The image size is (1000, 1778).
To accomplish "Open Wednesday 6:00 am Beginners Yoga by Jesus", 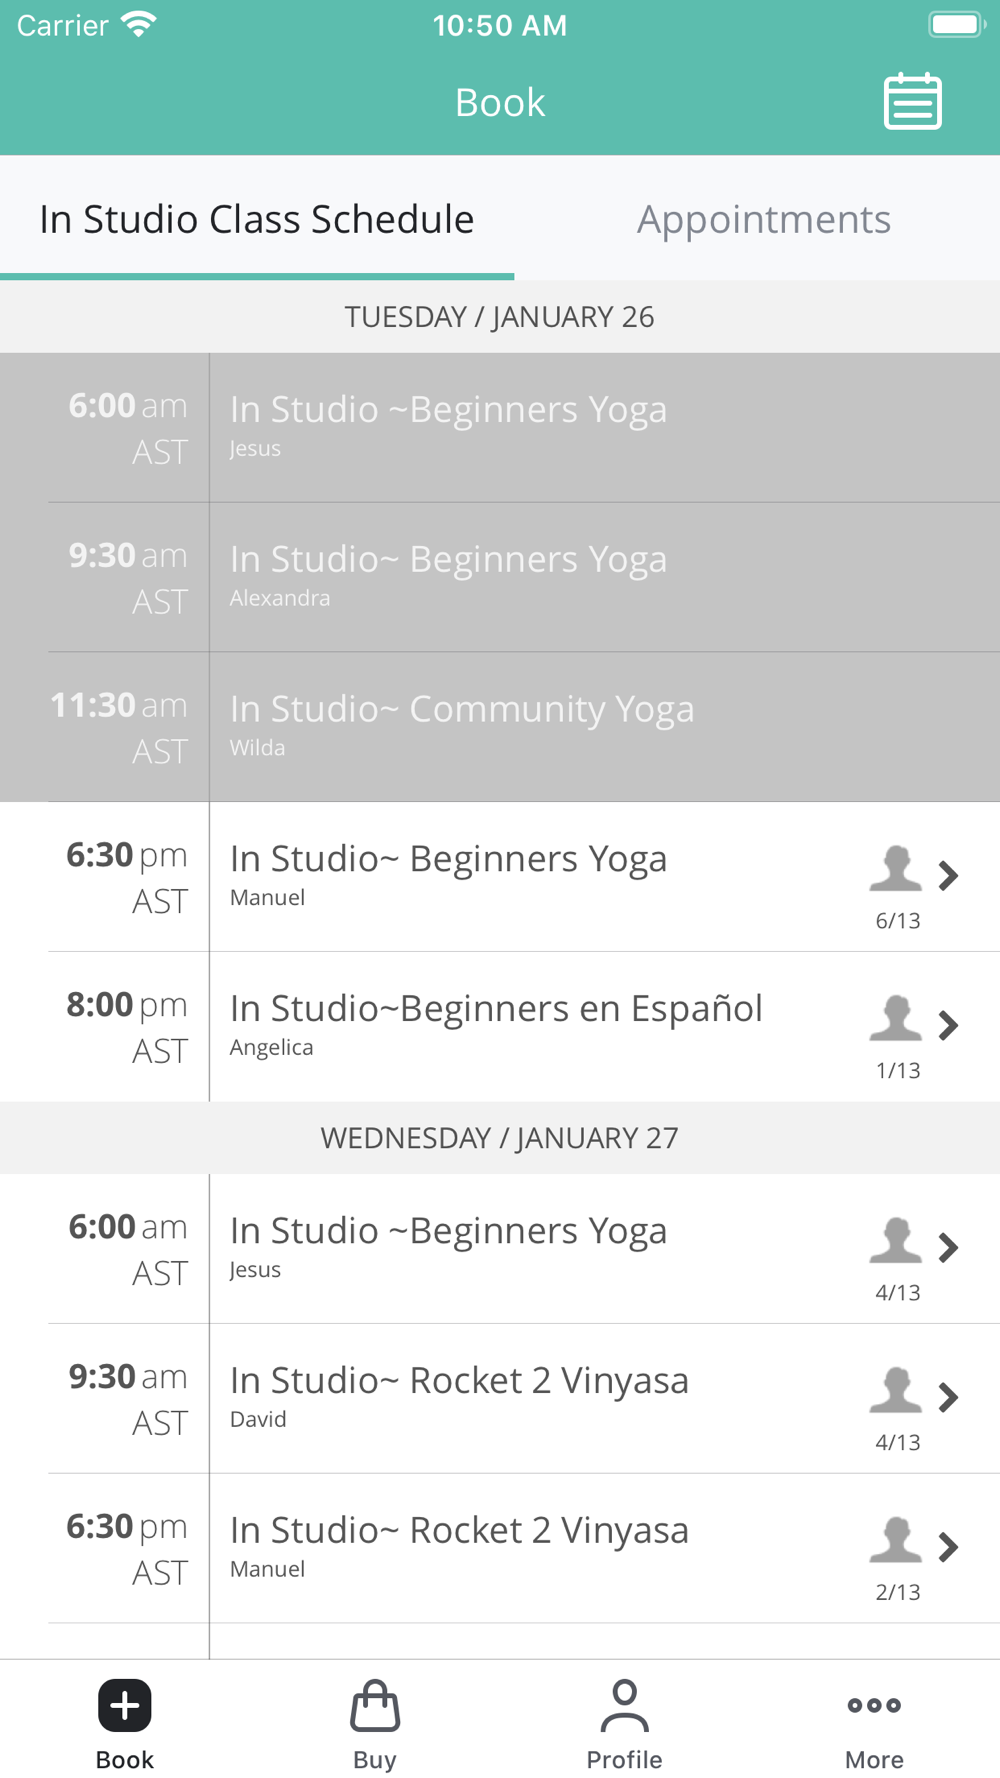I will (x=448, y=1231).
